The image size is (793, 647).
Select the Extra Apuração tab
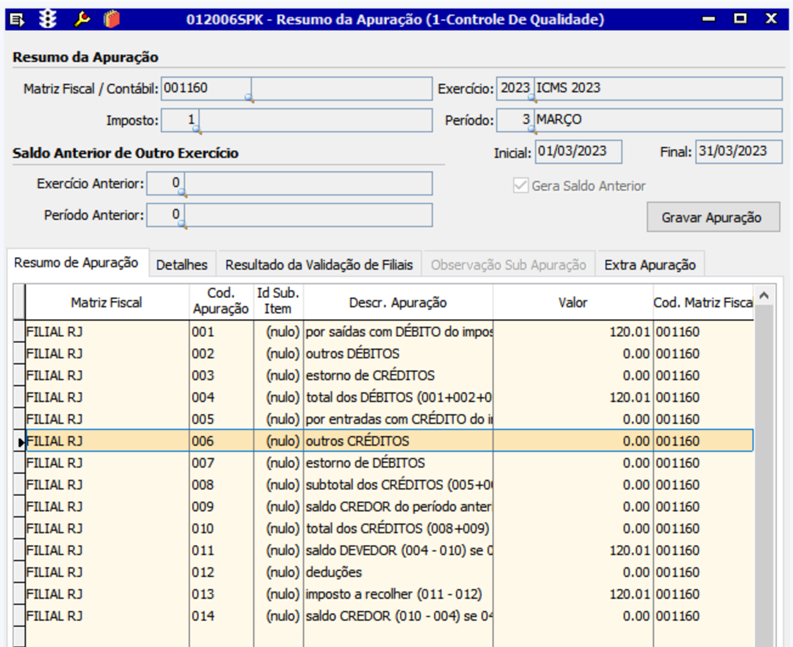point(649,265)
